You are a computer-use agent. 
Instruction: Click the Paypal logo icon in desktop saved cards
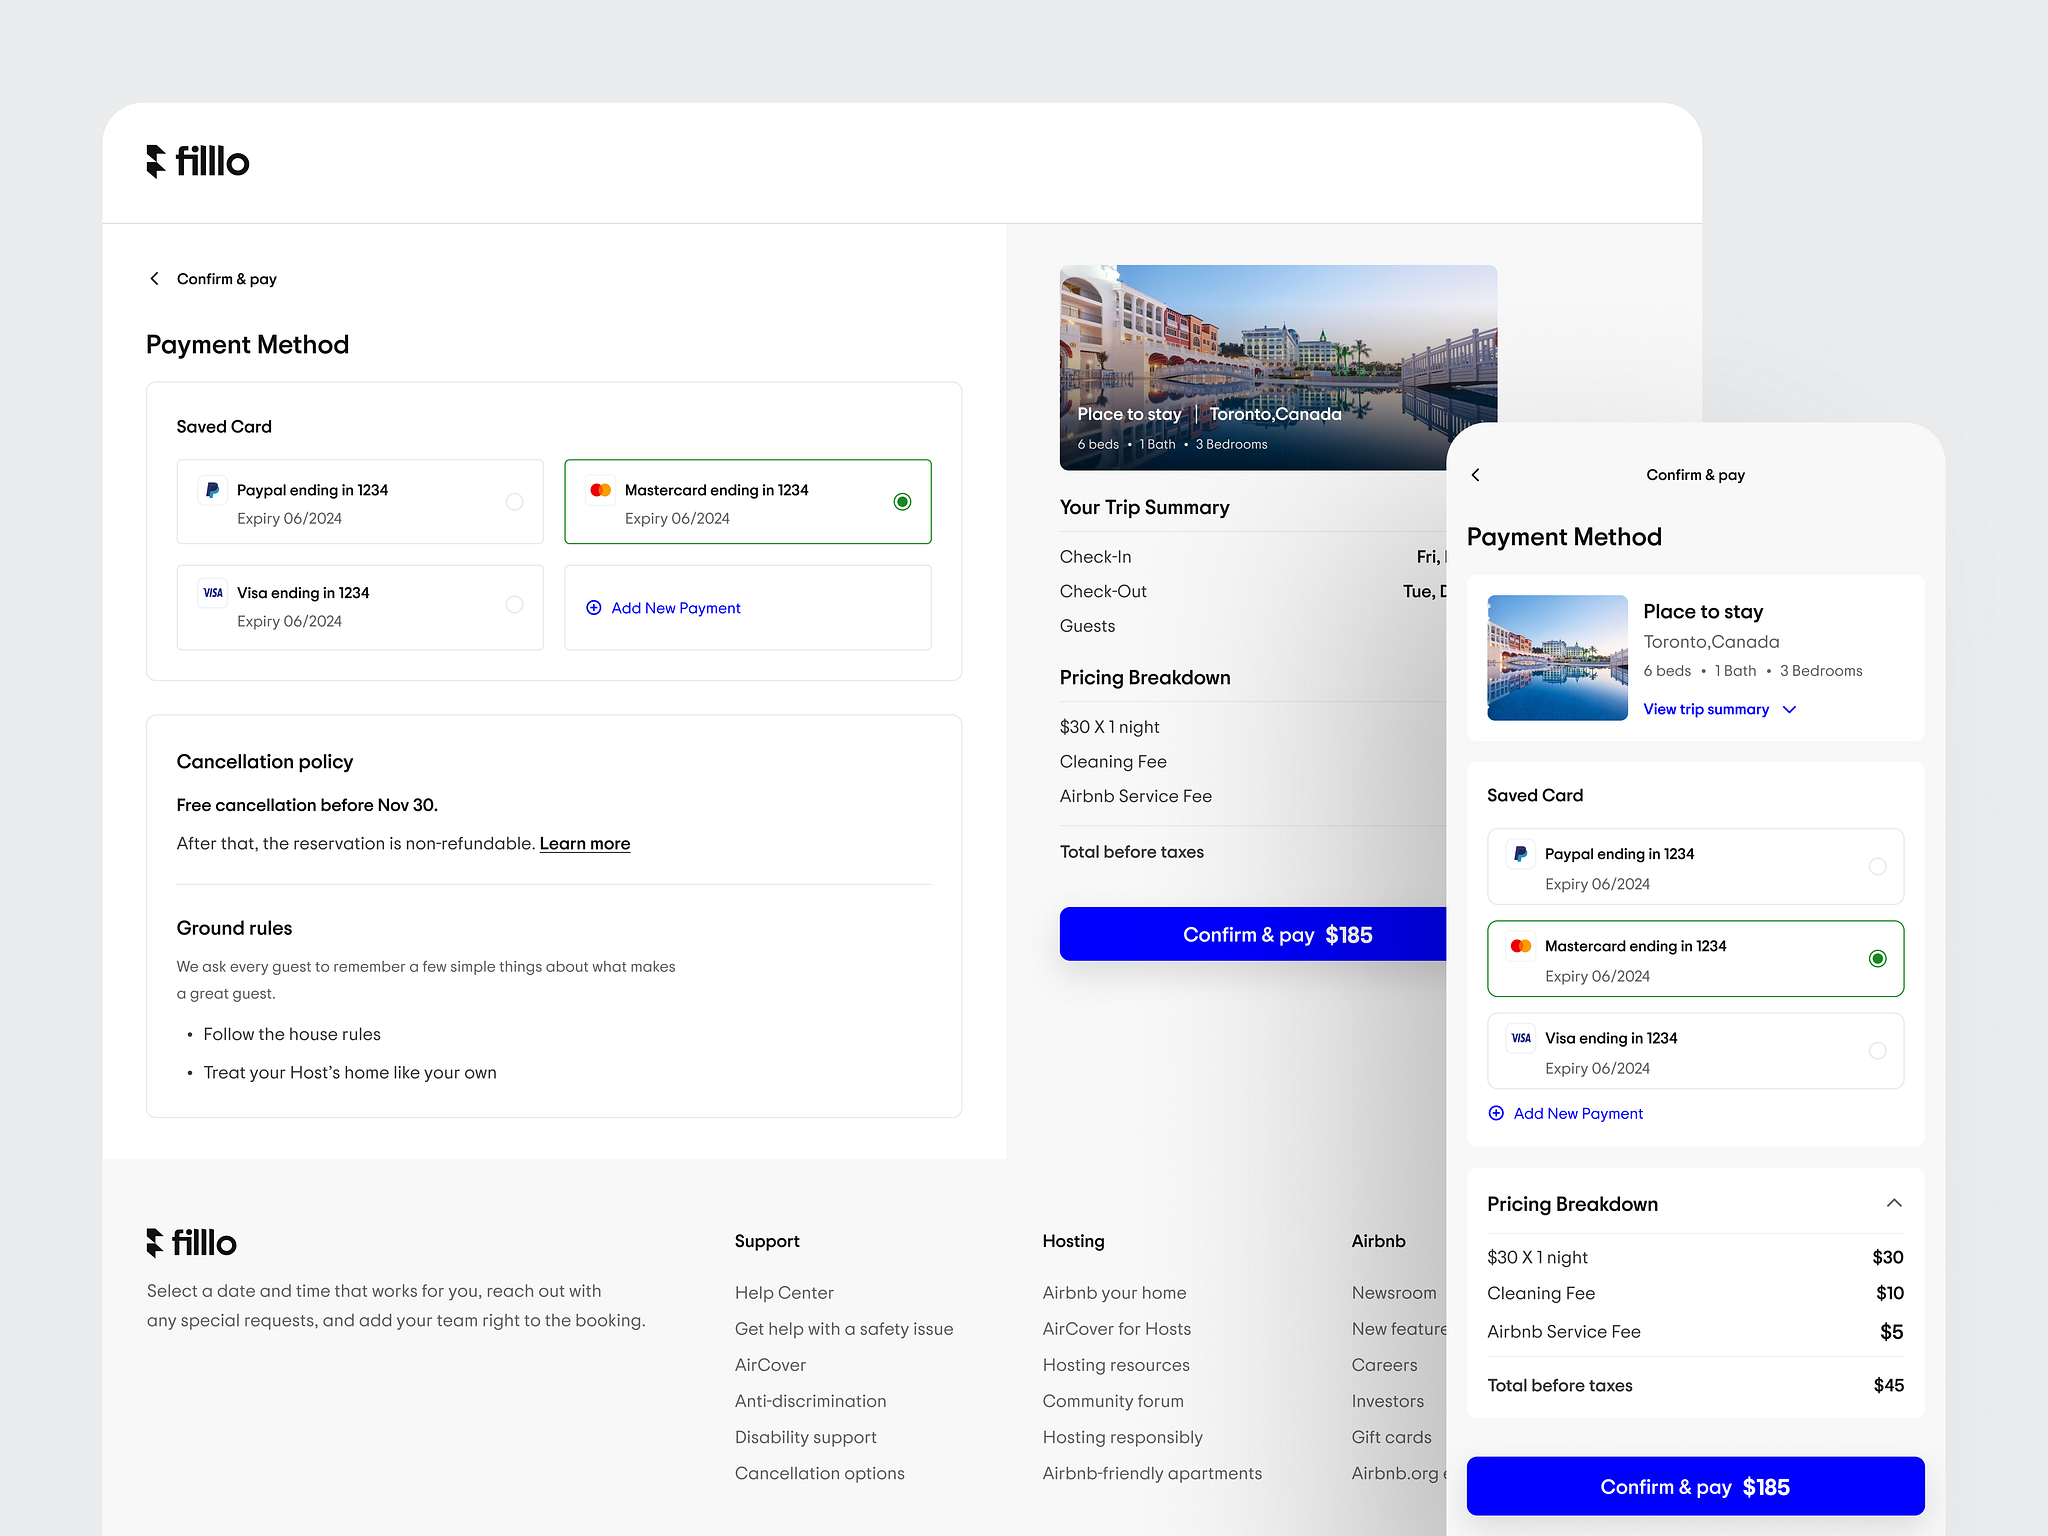(x=212, y=490)
